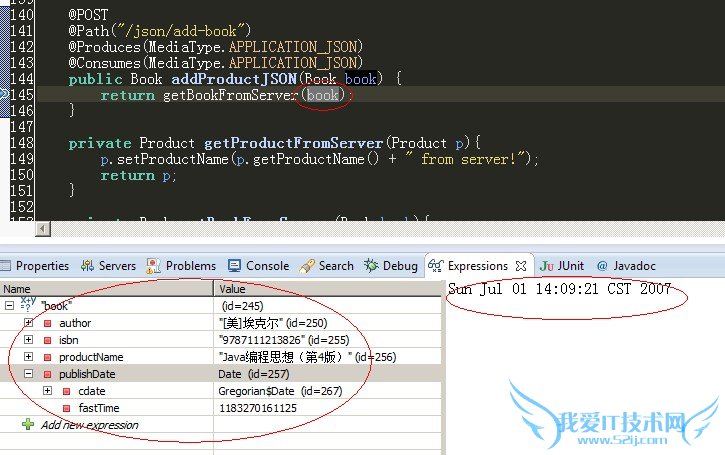
Task: Click the @POST annotation on line 140
Action: pyautogui.click(x=88, y=15)
